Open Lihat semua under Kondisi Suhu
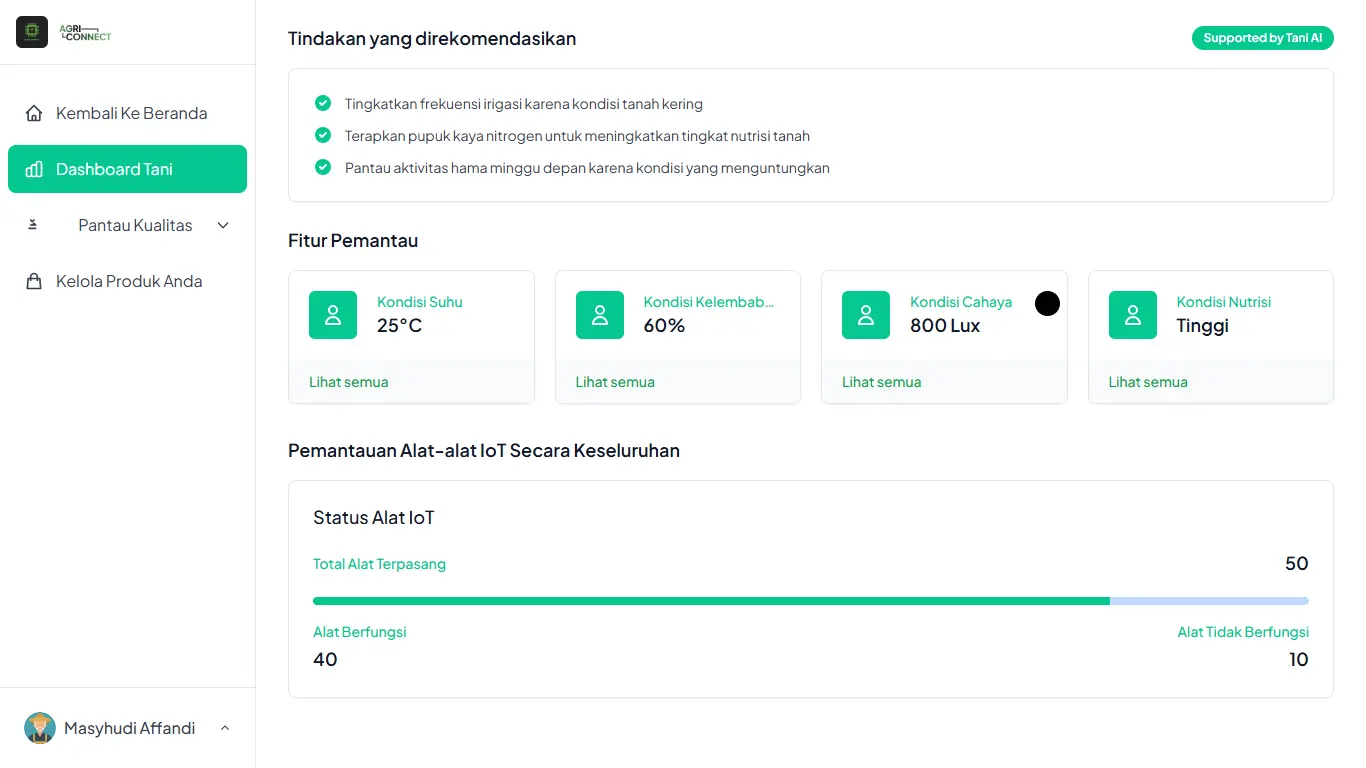 point(348,381)
